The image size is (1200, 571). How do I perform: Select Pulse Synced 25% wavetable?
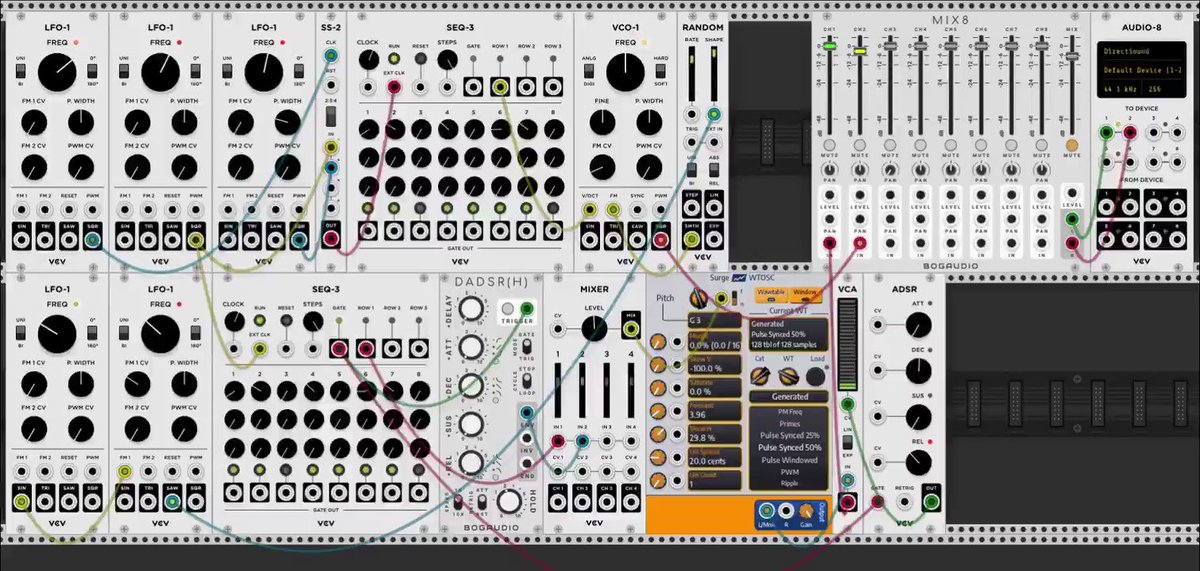(x=789, y=436)
